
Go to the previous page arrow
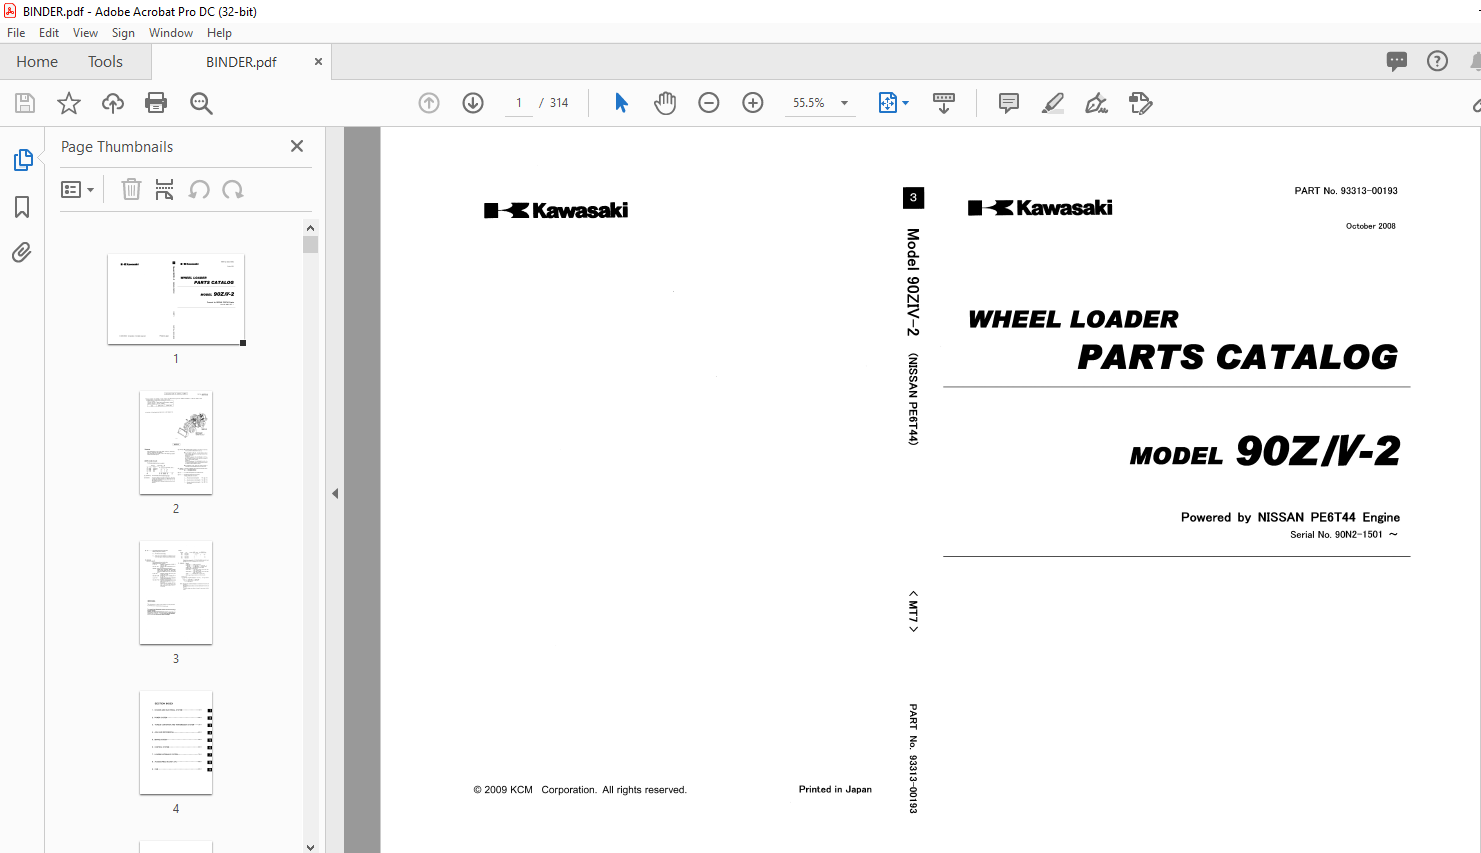429,103
